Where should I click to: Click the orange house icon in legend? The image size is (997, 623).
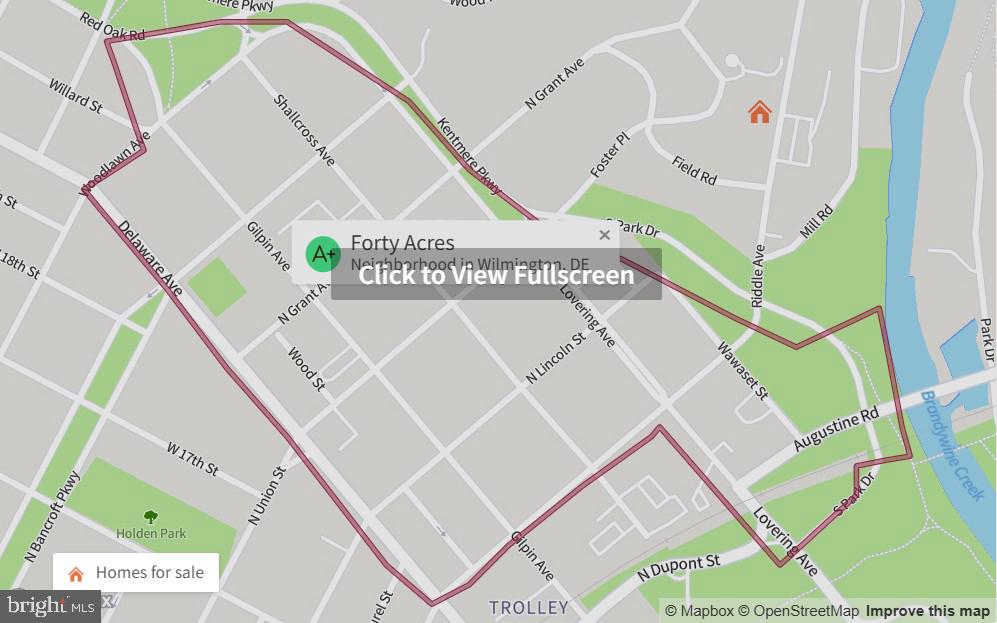[76, 574]
